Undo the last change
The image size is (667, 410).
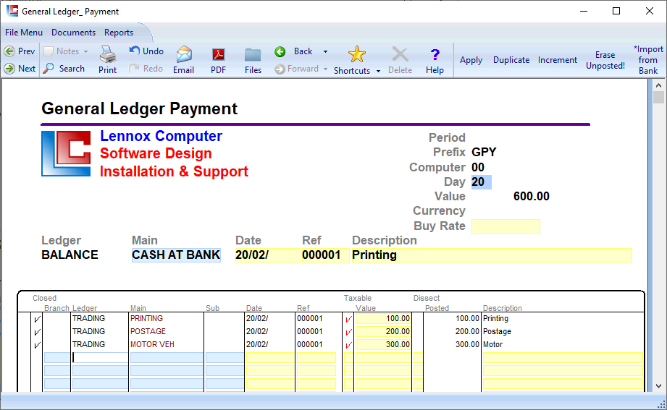[x=135, y=51]
